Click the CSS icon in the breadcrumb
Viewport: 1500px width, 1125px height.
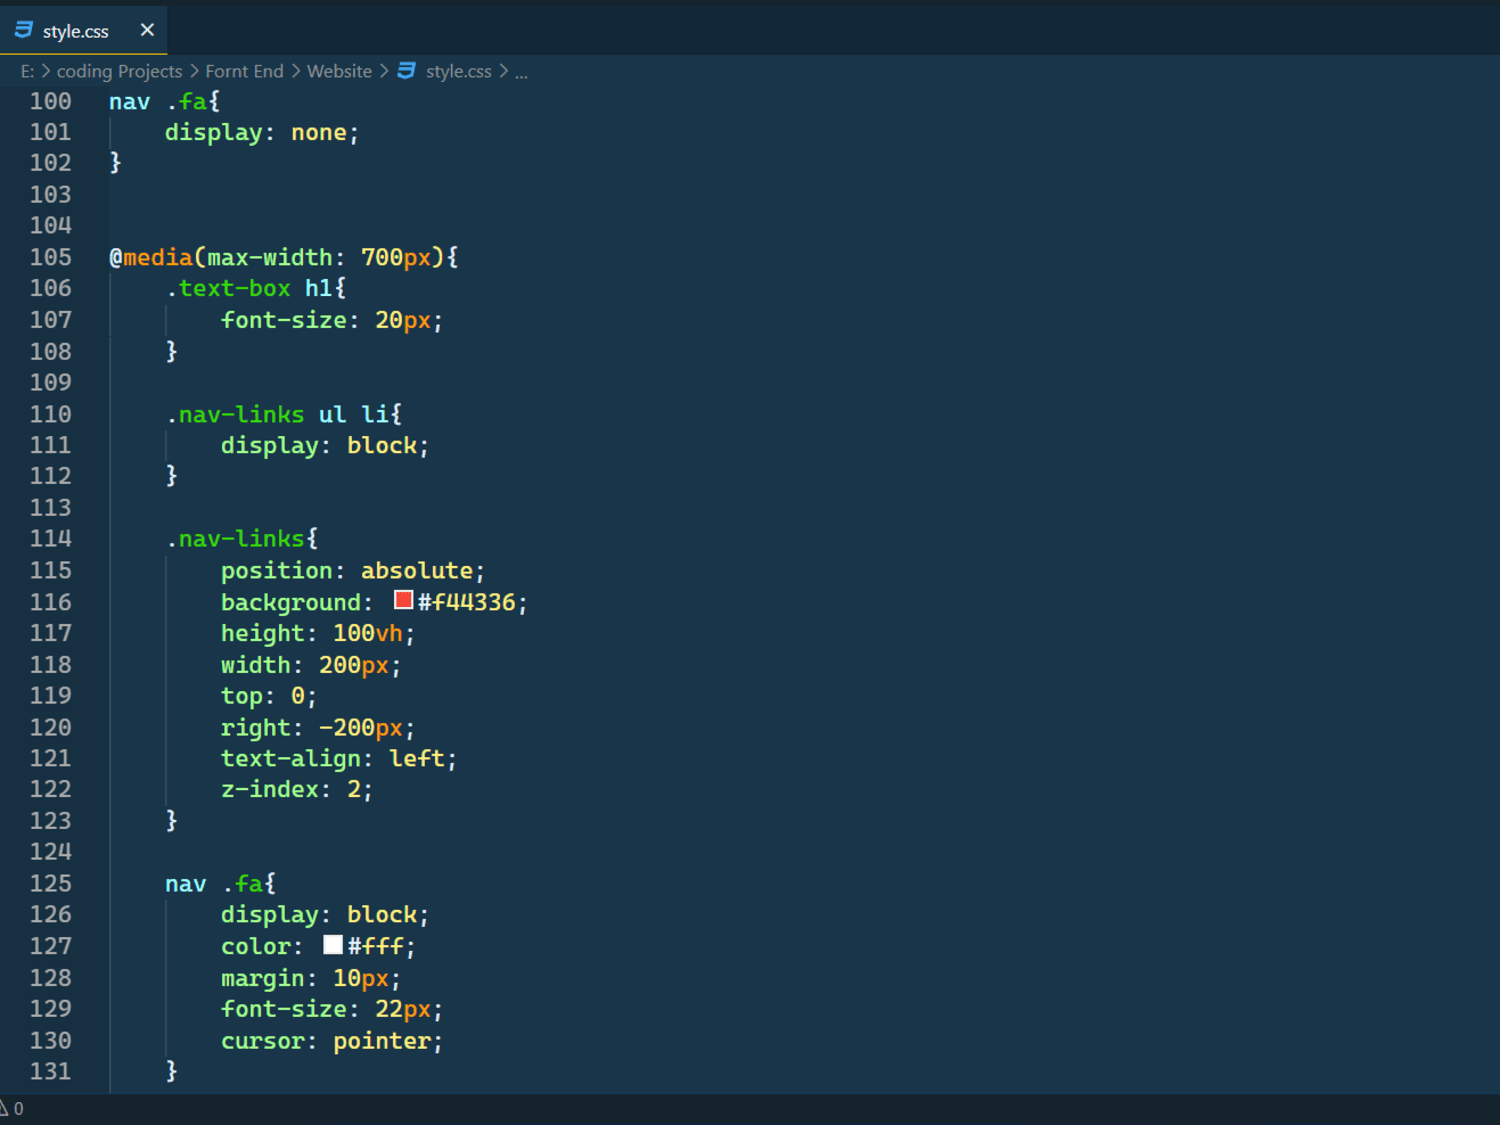point(407,71)
